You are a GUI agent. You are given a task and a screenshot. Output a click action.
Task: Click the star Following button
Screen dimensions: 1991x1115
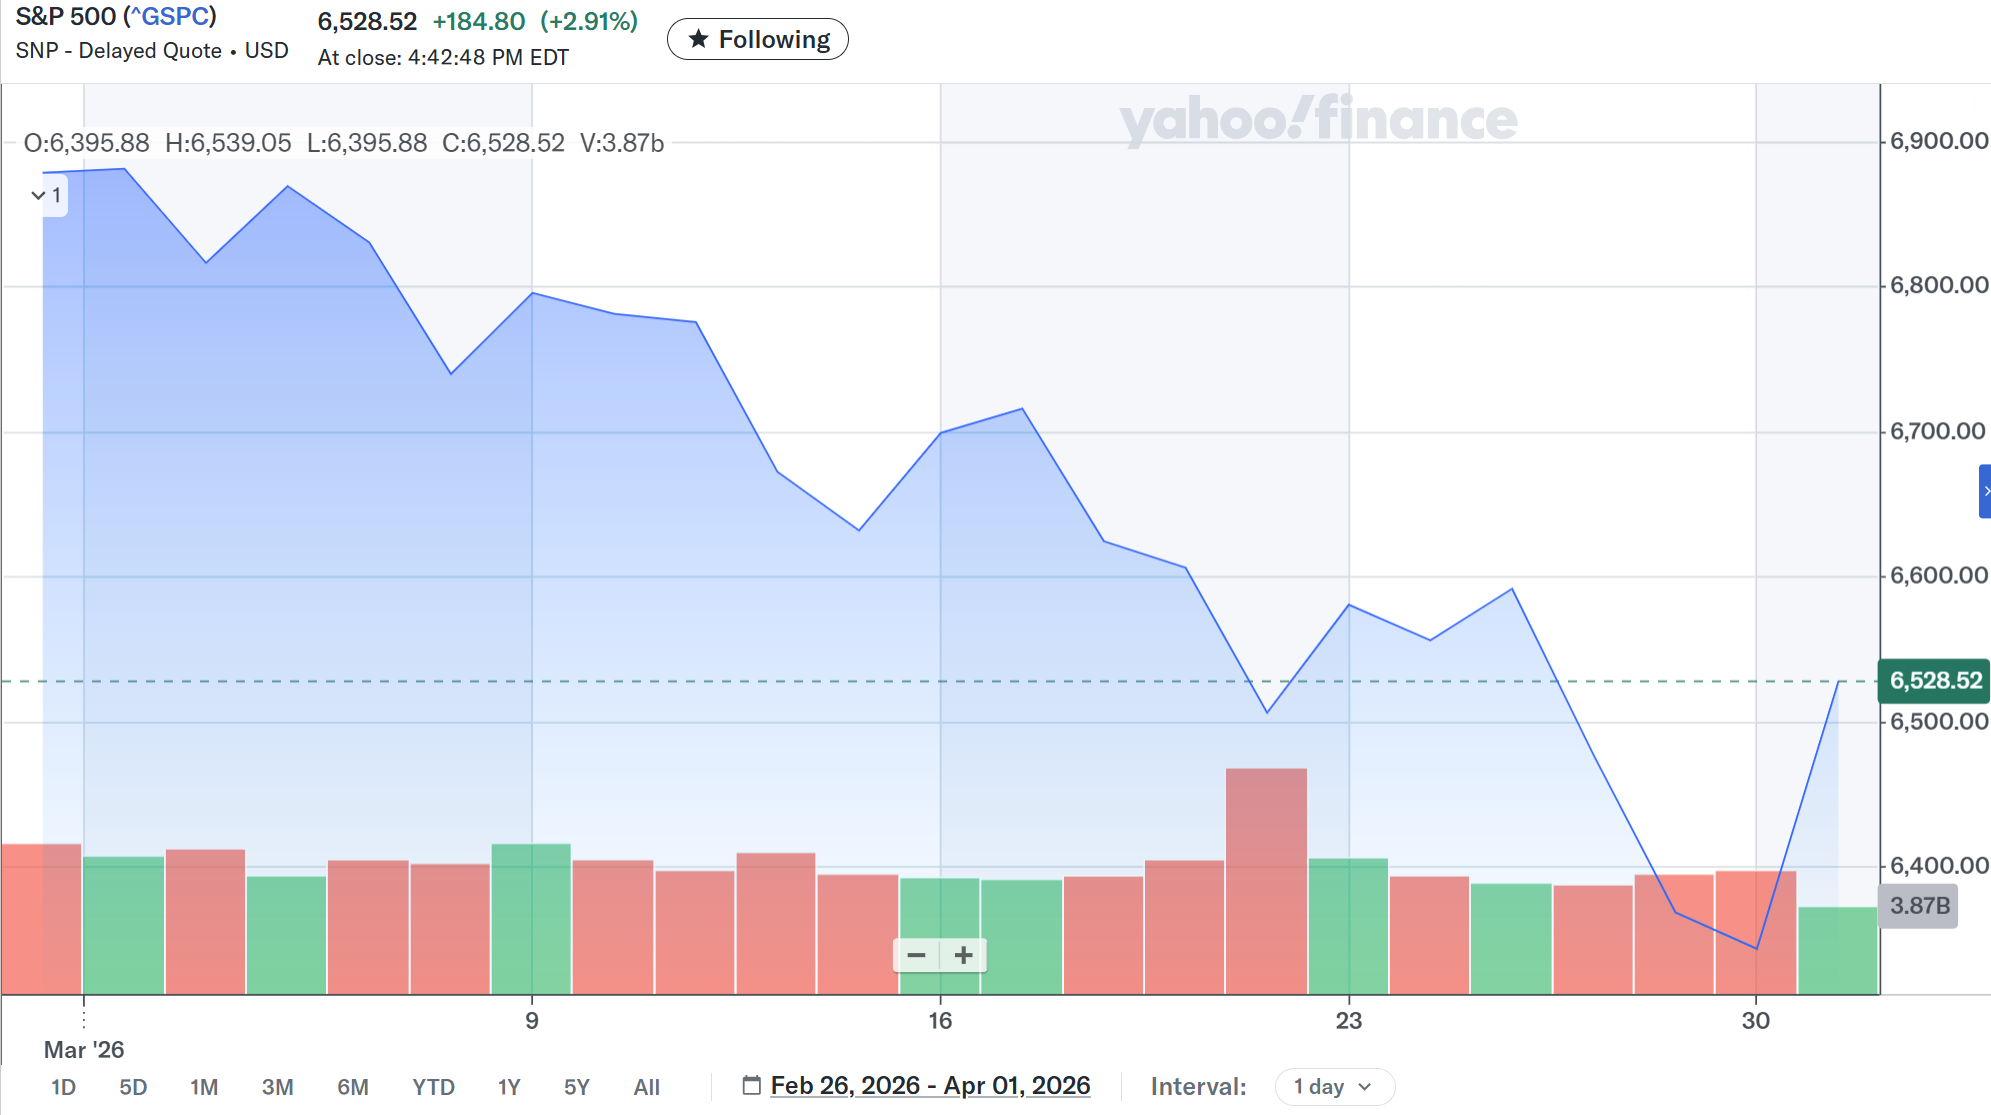point(757,39)
